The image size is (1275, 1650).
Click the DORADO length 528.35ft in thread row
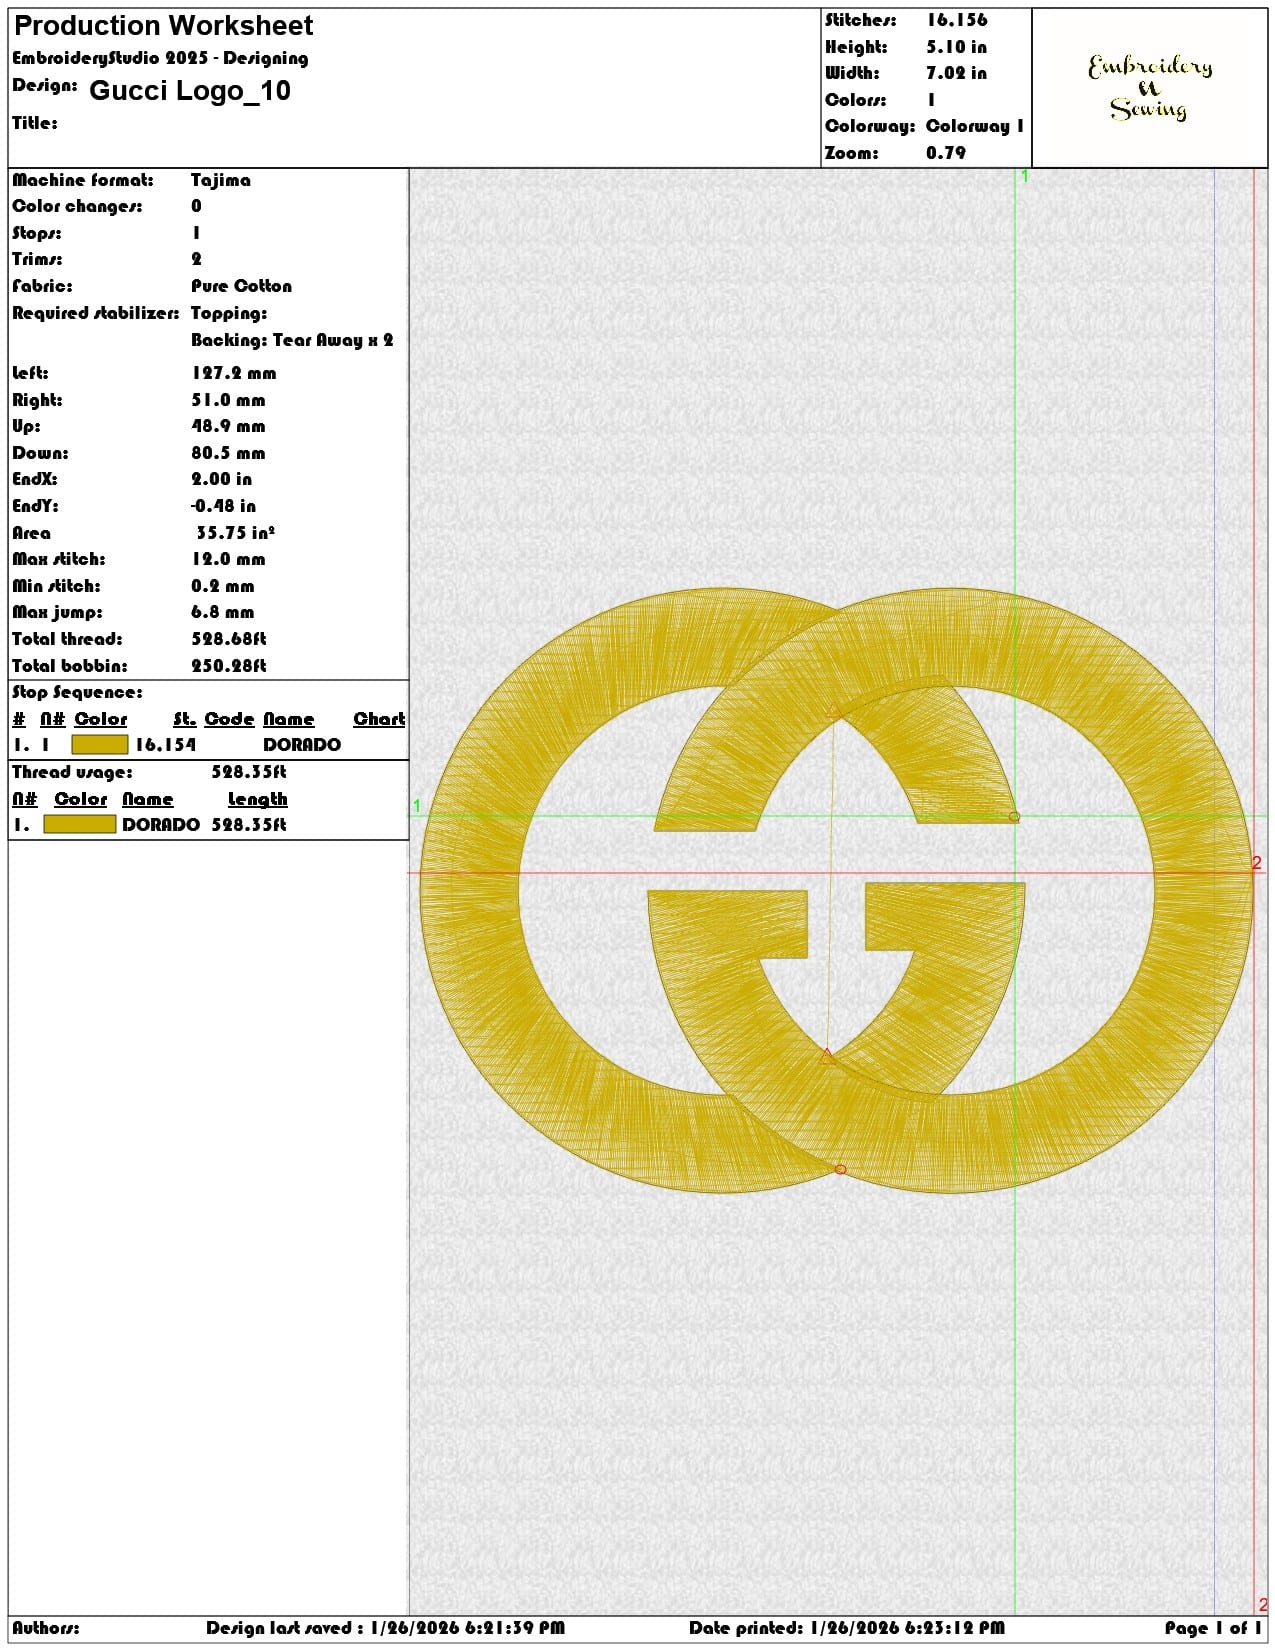click(249, 825)
